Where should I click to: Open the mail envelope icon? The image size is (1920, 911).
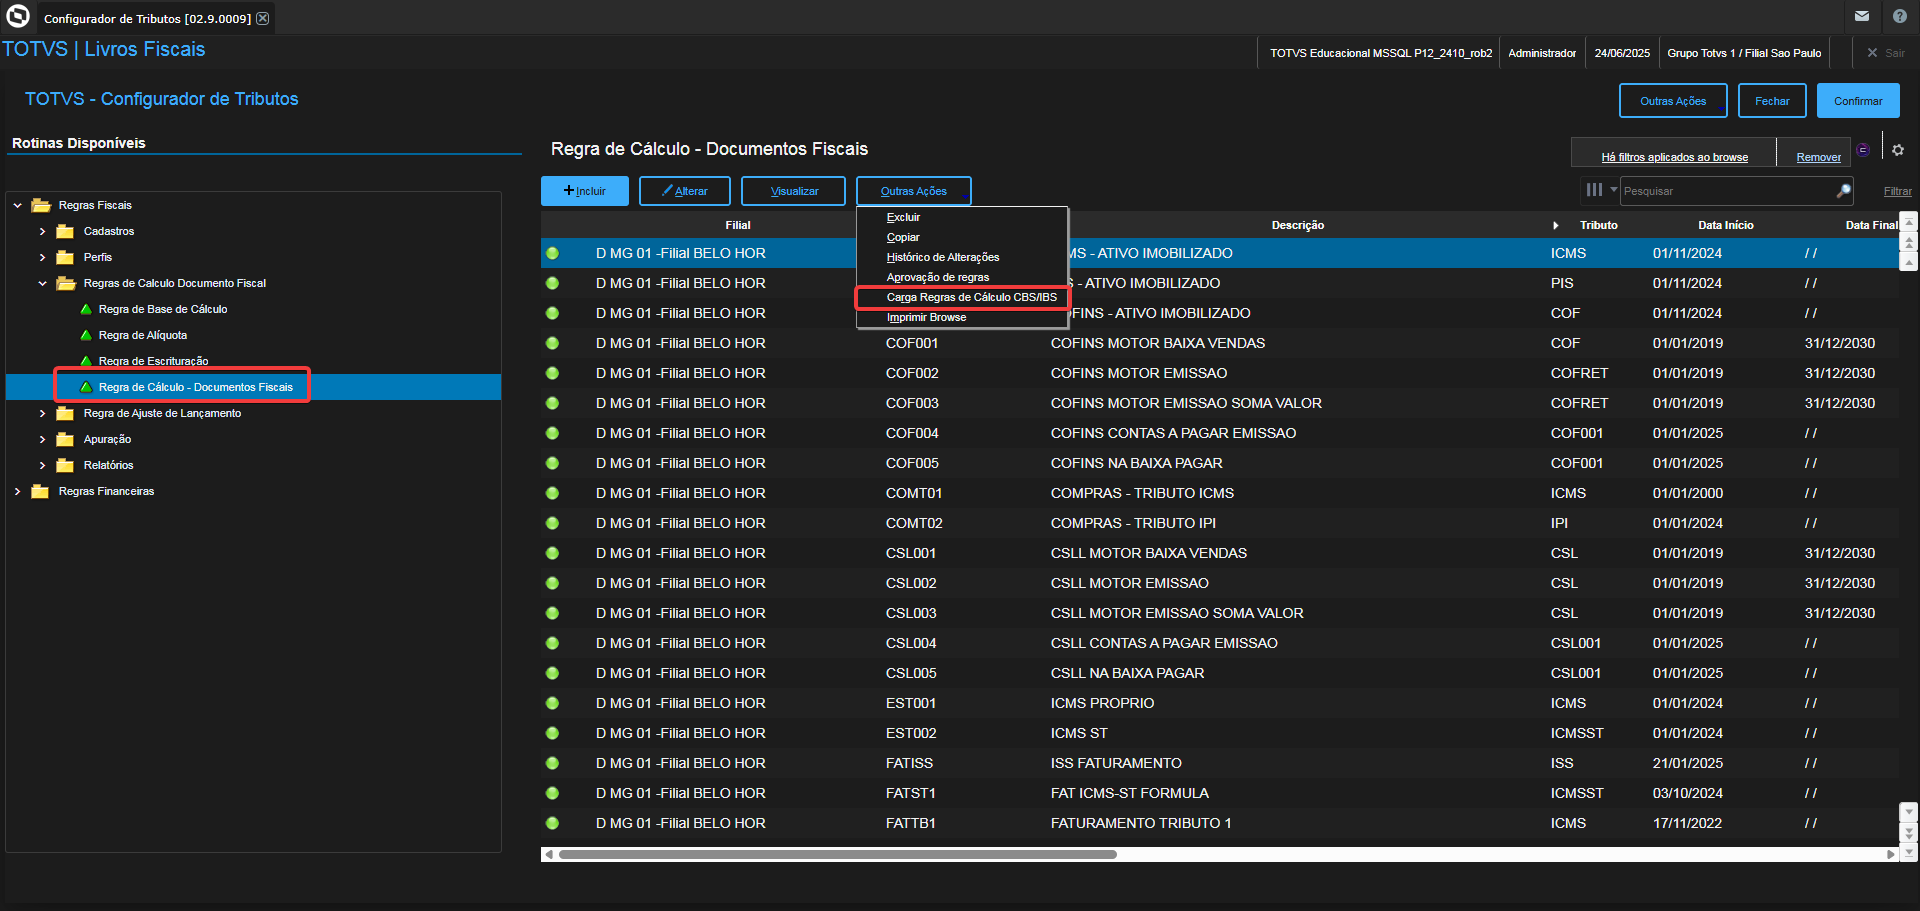tap(1862, 16)
